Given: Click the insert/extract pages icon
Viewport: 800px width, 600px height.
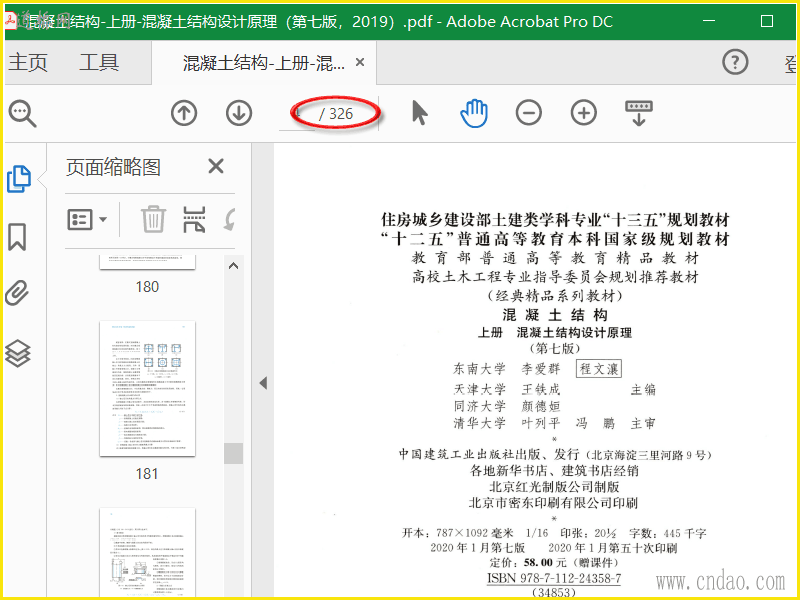Looking at the screenshot, I should 194,219.
